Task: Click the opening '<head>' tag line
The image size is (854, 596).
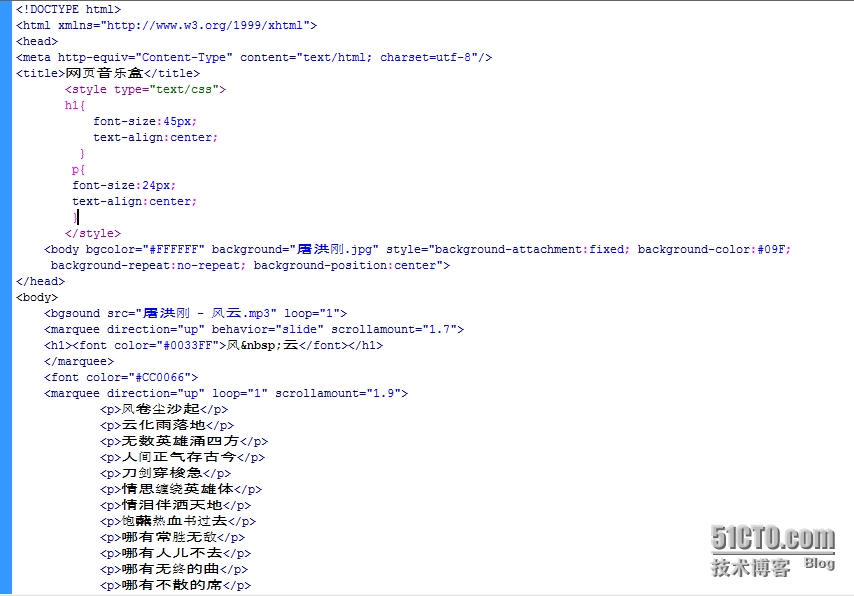Action: tap(37, 41)
